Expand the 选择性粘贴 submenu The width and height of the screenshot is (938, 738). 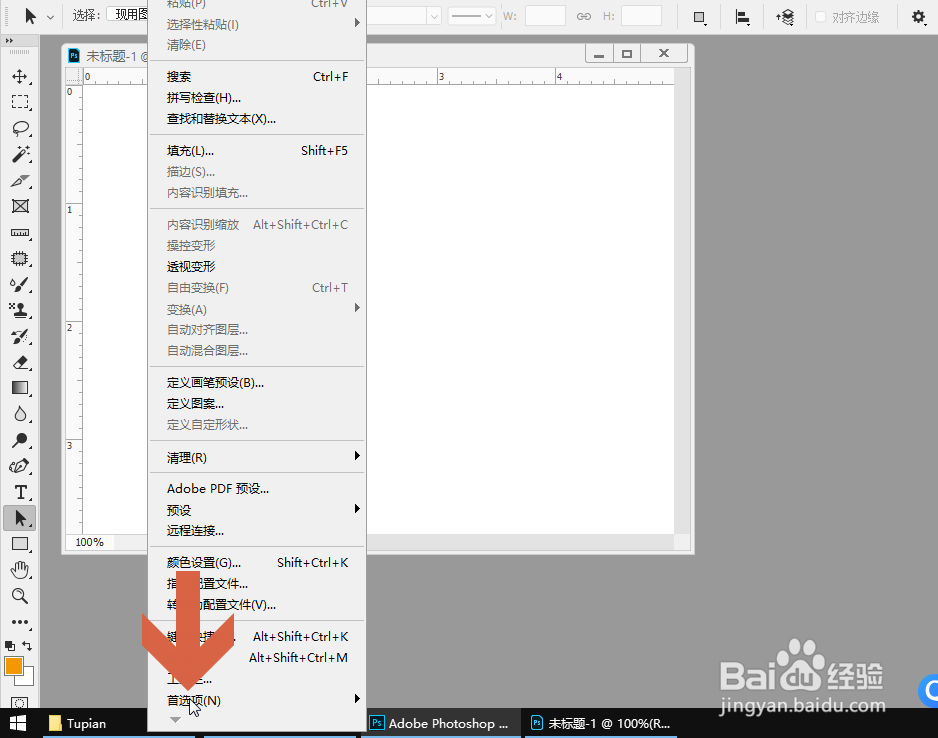click(257, 25)
